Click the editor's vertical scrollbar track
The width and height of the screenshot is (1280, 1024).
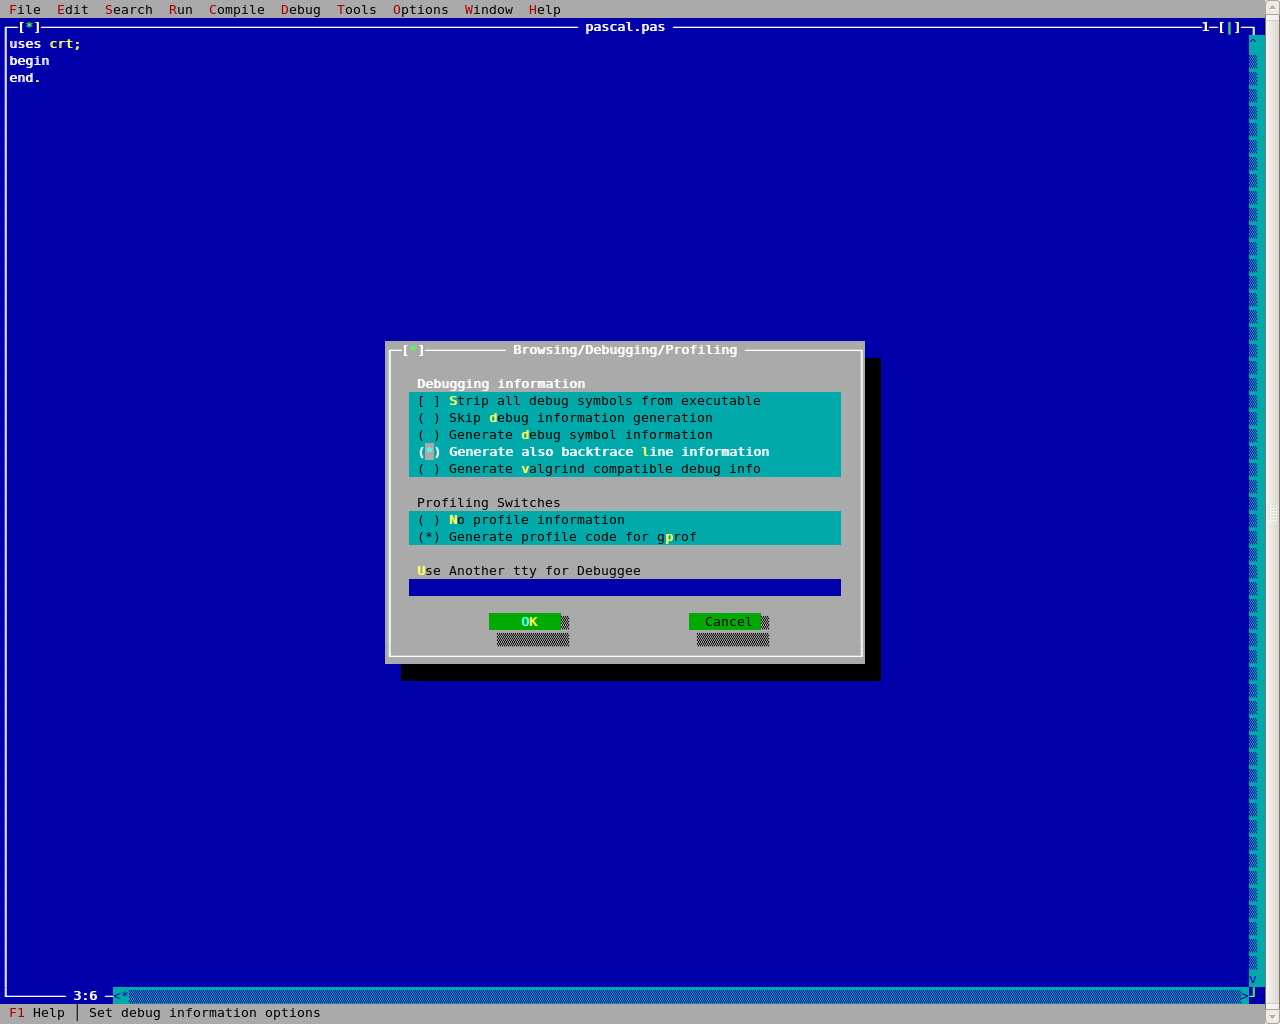click(x=1253, y=500)
